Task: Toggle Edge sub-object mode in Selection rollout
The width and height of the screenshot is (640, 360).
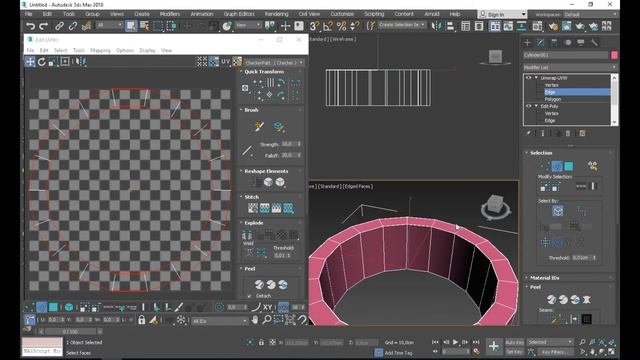Action: pos(557,166)
